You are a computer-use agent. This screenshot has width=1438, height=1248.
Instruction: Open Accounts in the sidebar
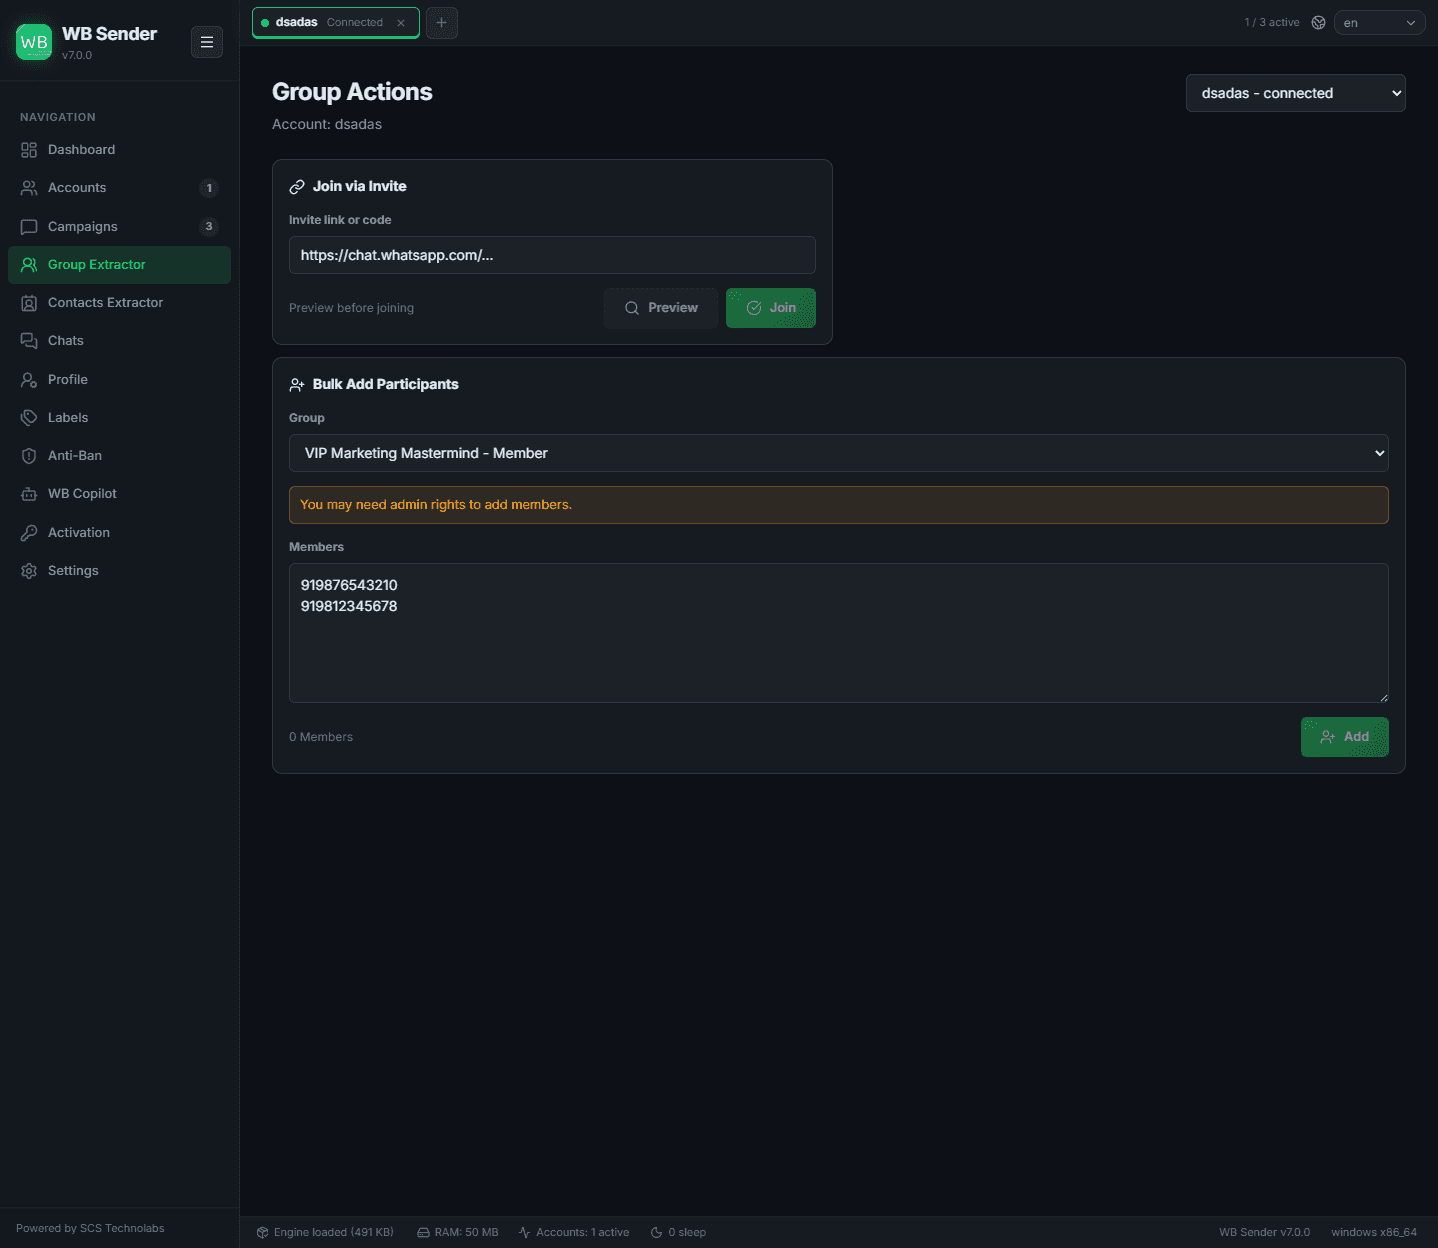pos(119,188)
